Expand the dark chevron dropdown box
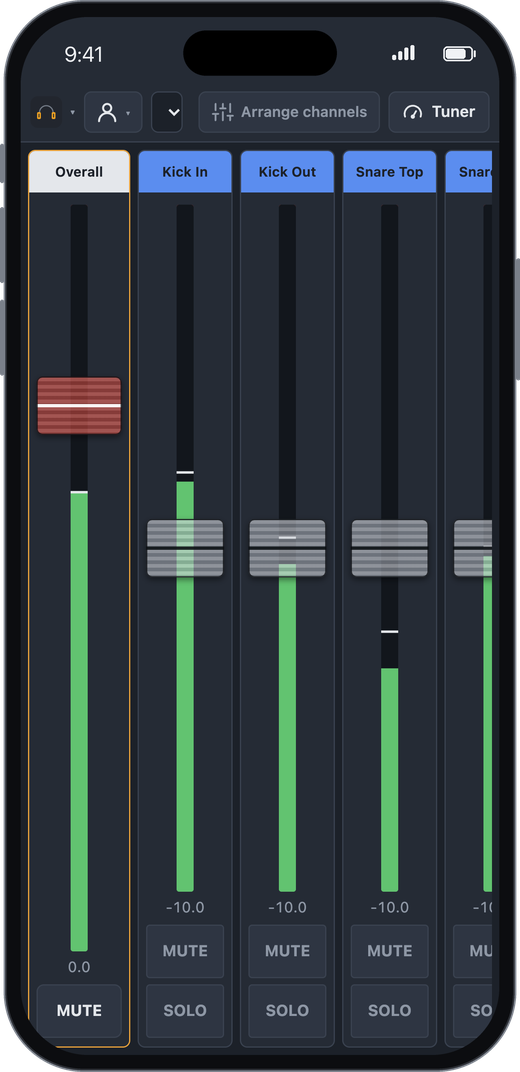 (167, 112)
